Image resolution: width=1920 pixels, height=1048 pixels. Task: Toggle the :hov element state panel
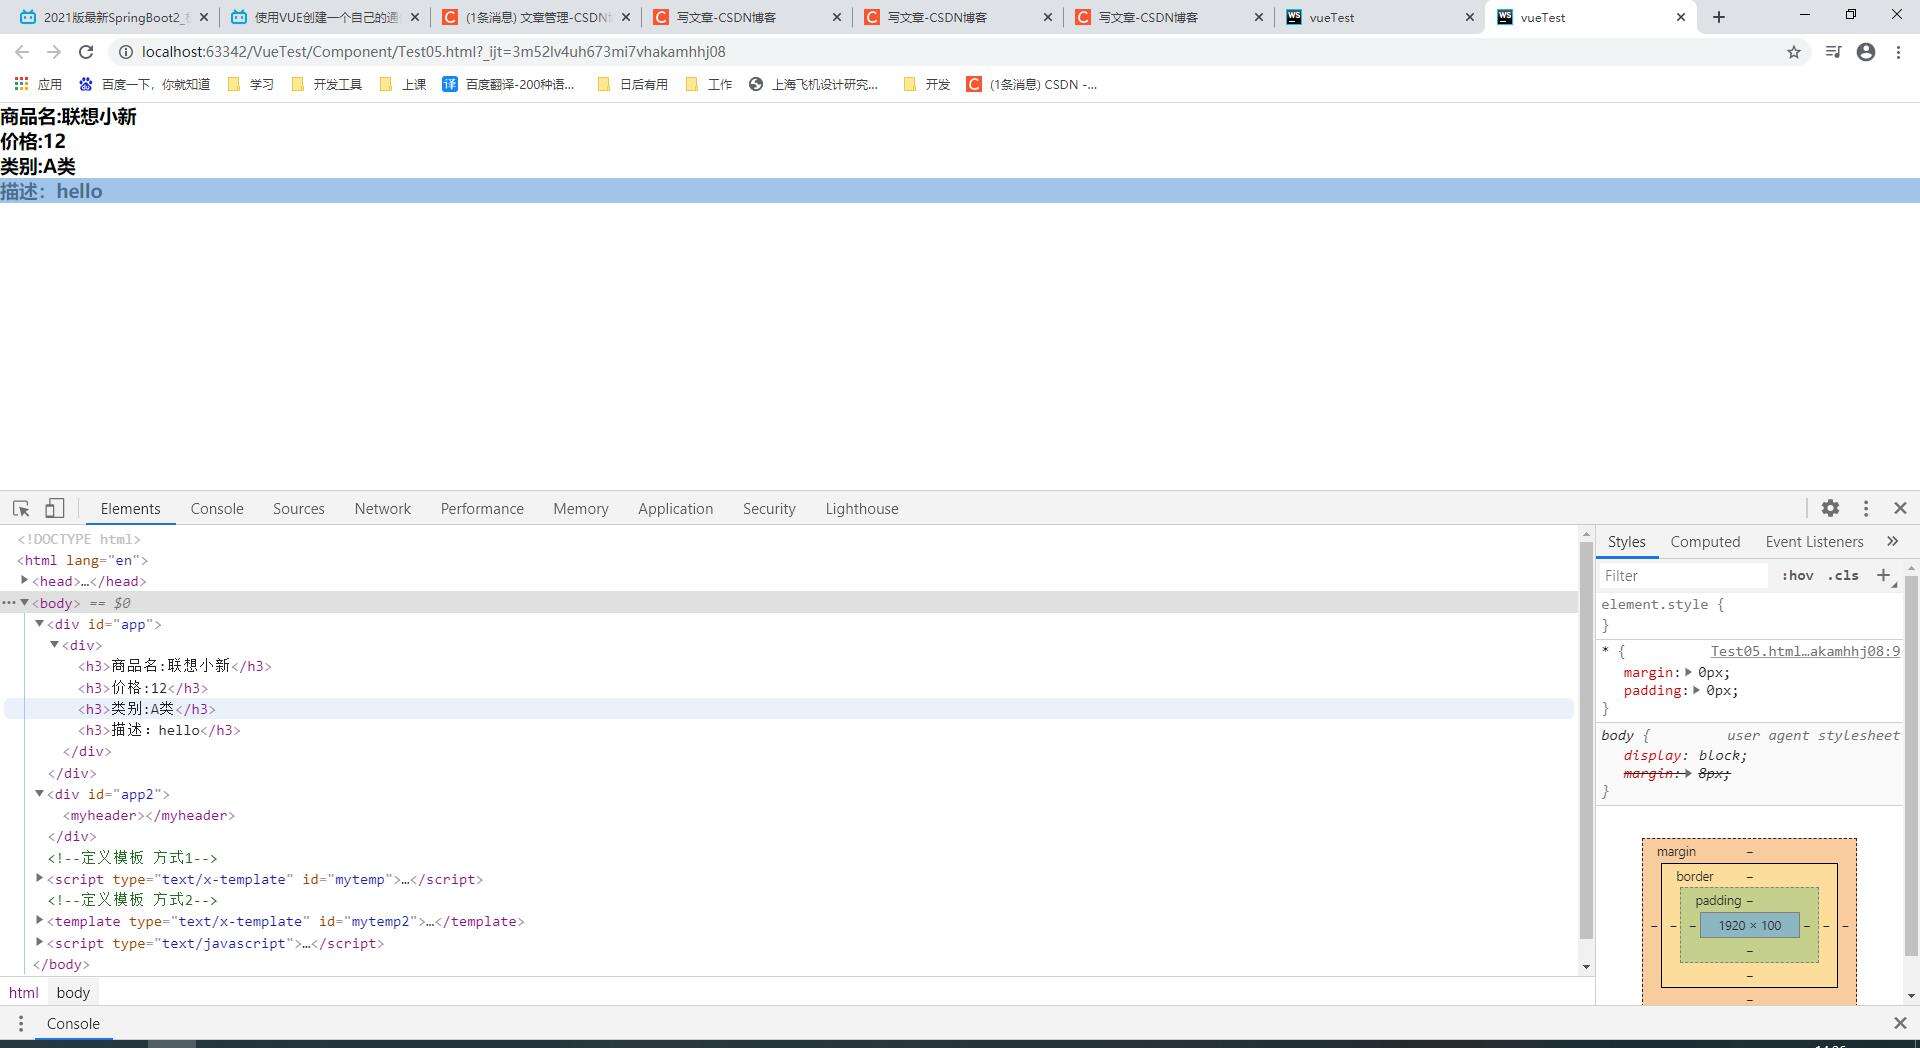pyautogui.click(x=1797, y=575)
